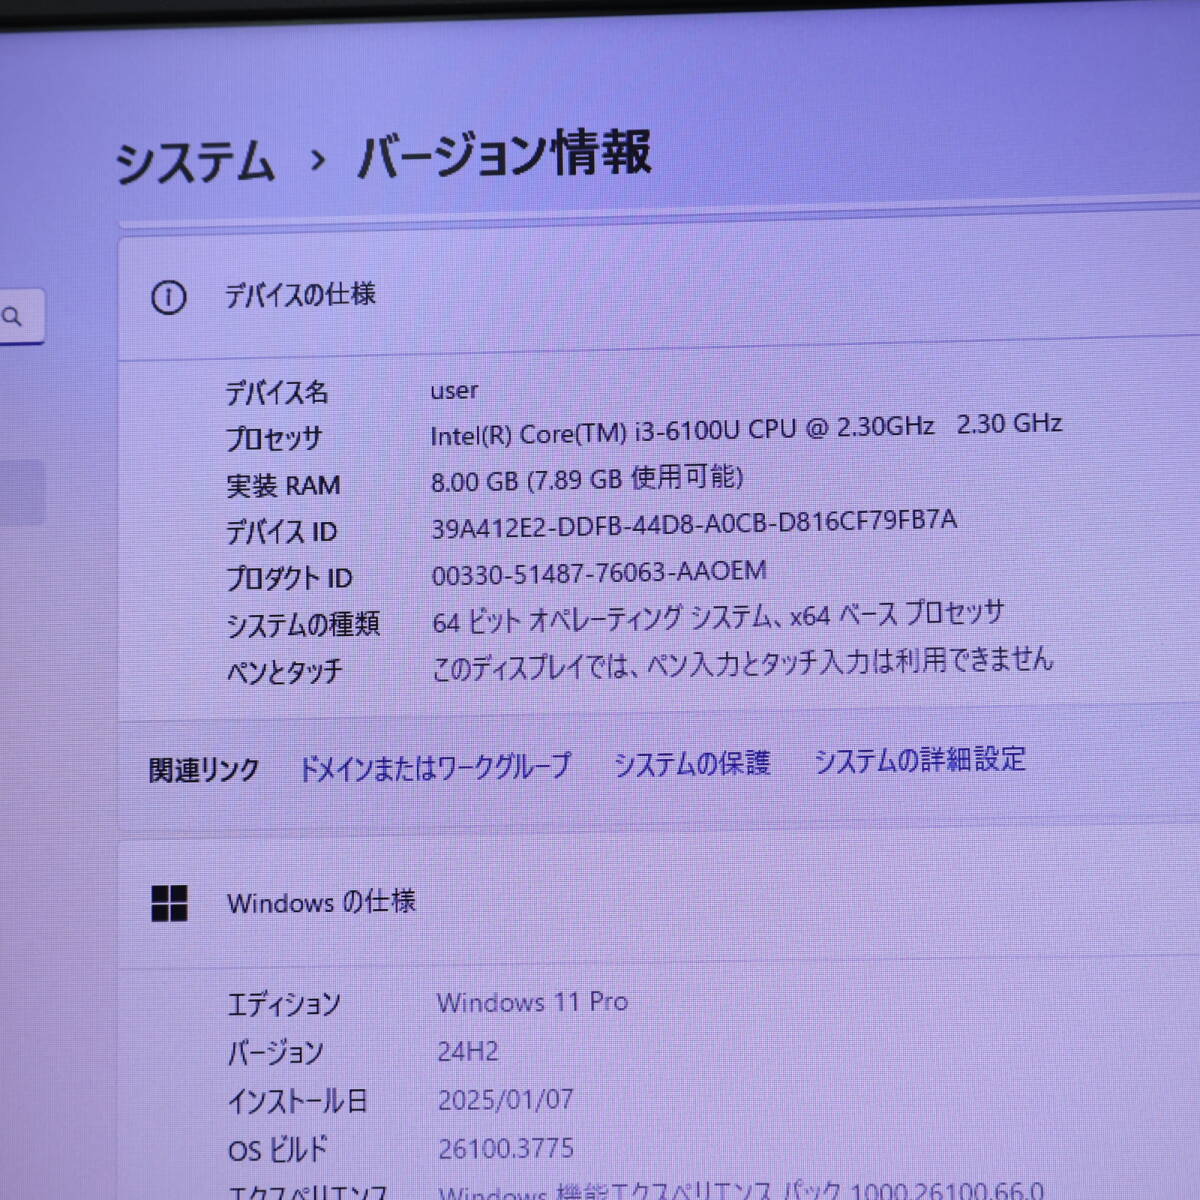1200x1200 pixels.
Task: Select system type value 64 ビット オペレーティング システム
Action: point(718,616)
